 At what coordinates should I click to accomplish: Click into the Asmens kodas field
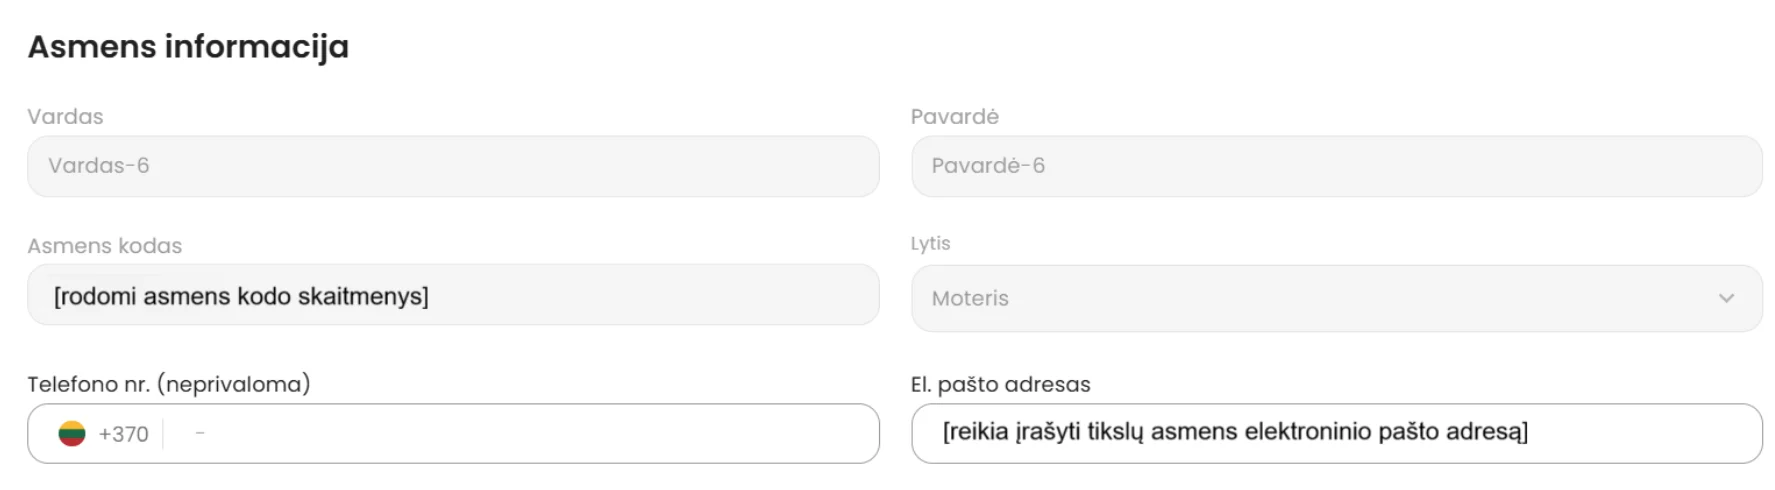click(453, 295)
